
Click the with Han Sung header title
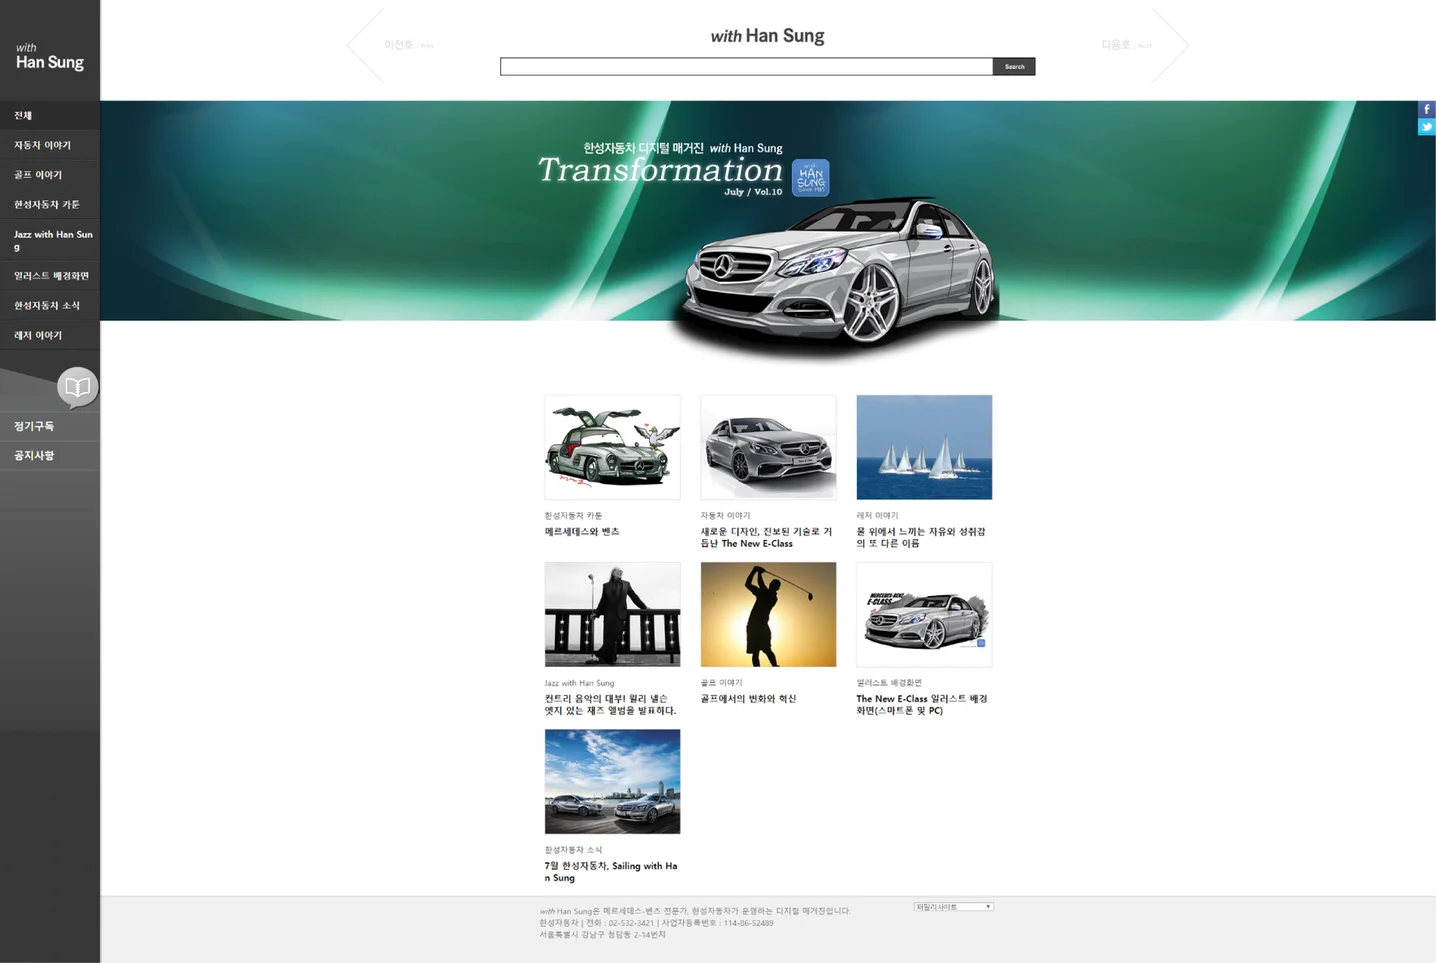(x=767, y=36)
